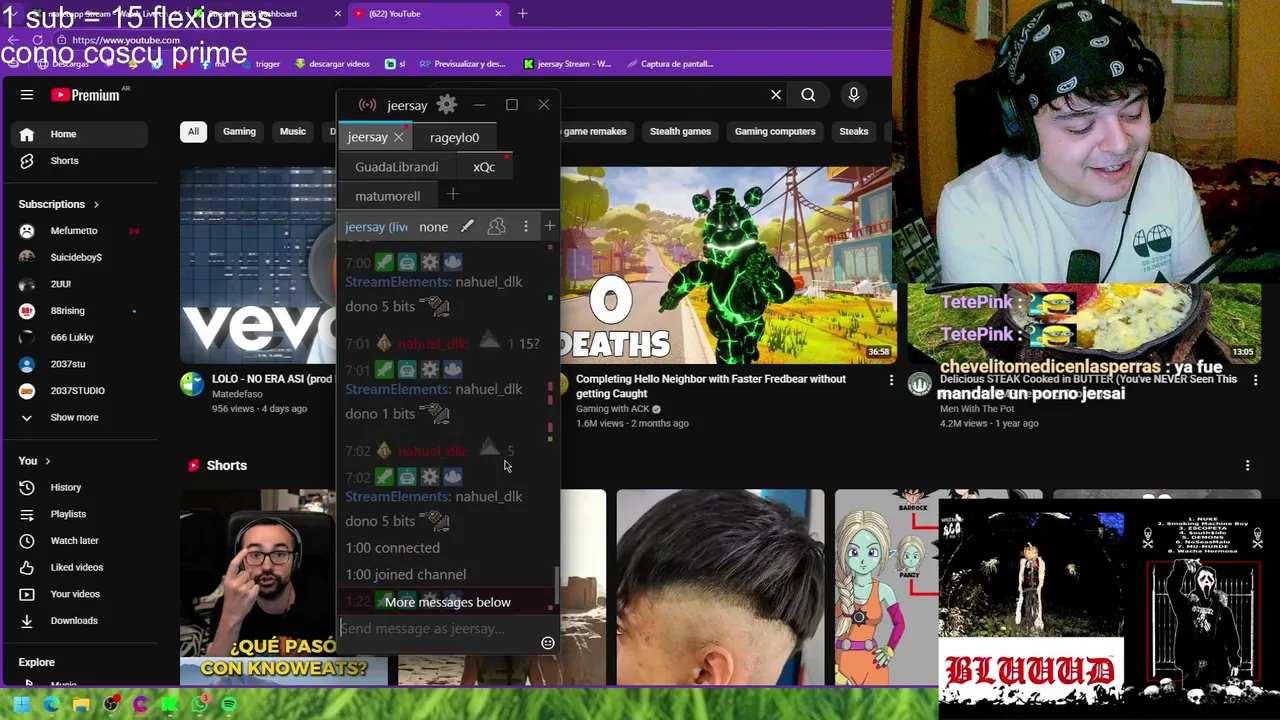Open Spotify from taskbar
Screen dimensions: 1280x720
point(229,705)
